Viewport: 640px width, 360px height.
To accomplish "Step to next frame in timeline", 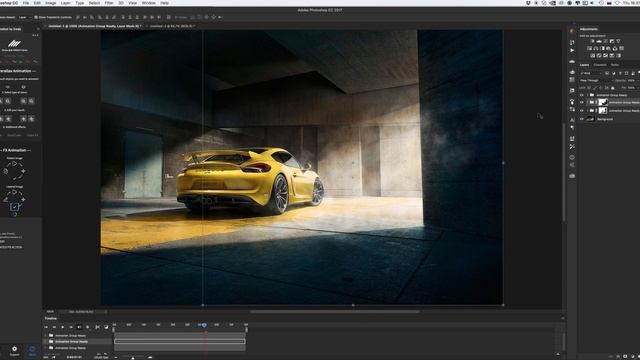I will click(x=71, y=327).
